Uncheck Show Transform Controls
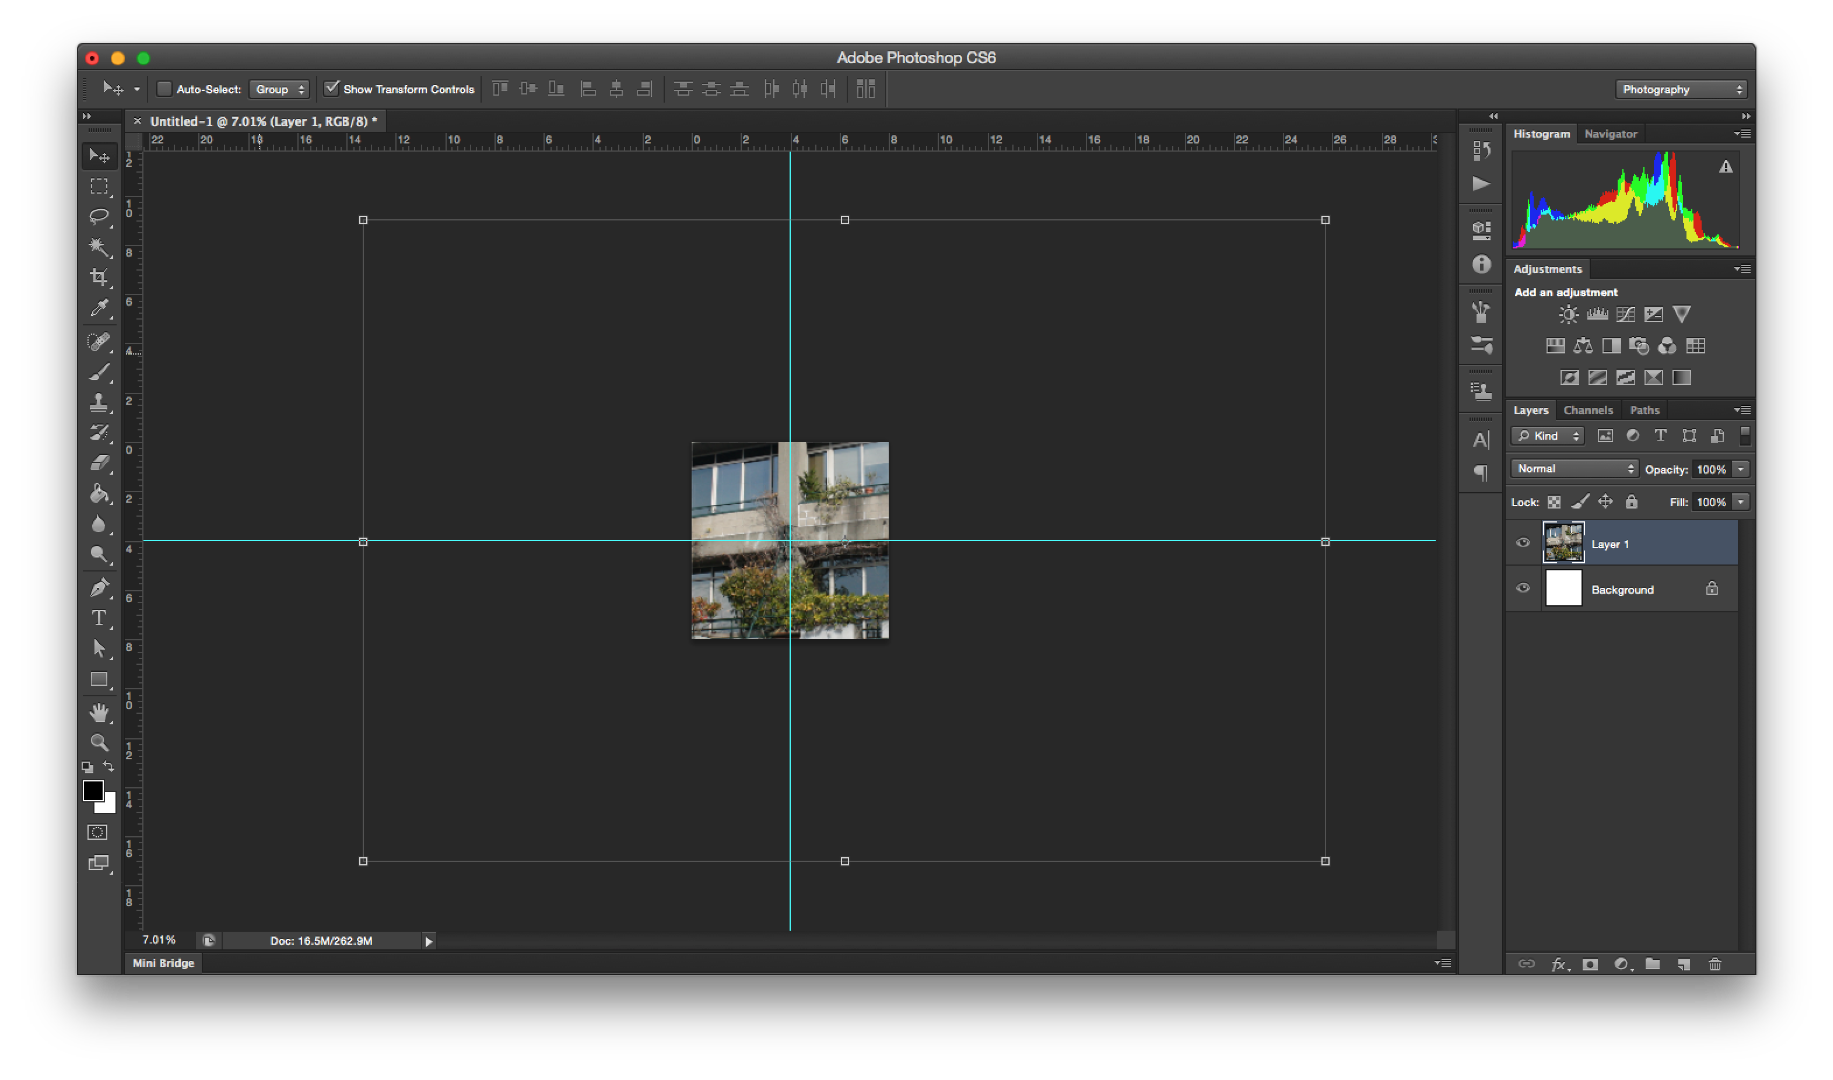Viewport: 1833px width, 1080px height. [332, 89]
